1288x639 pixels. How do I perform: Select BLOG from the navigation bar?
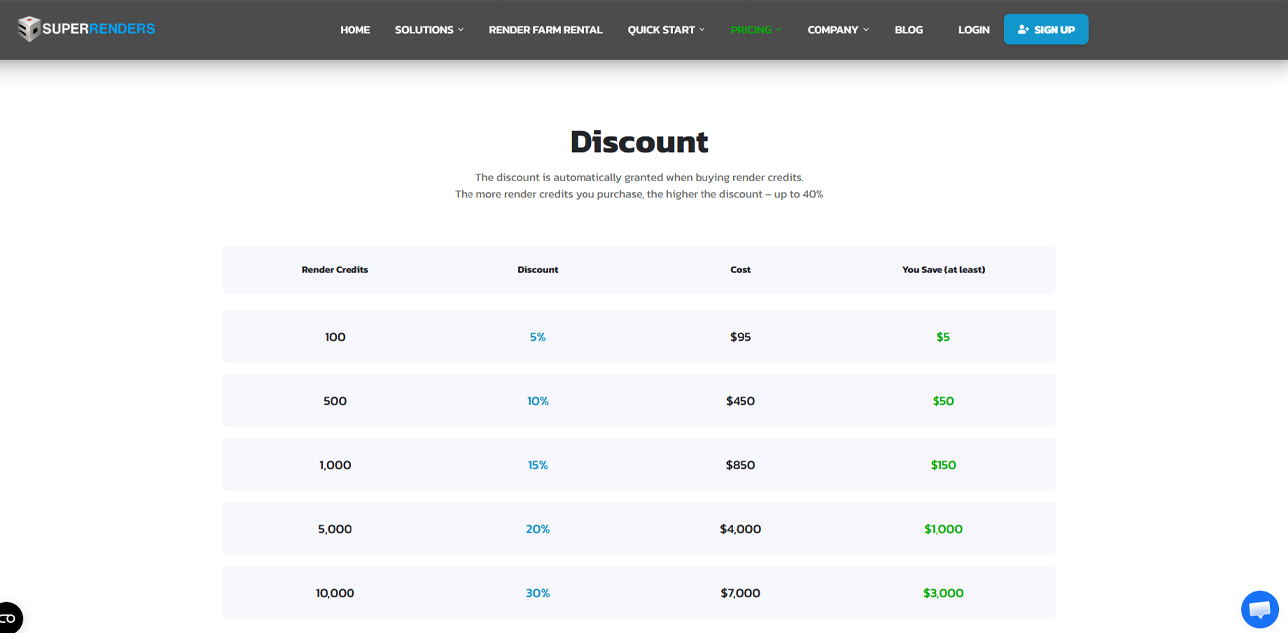[908, 29]
